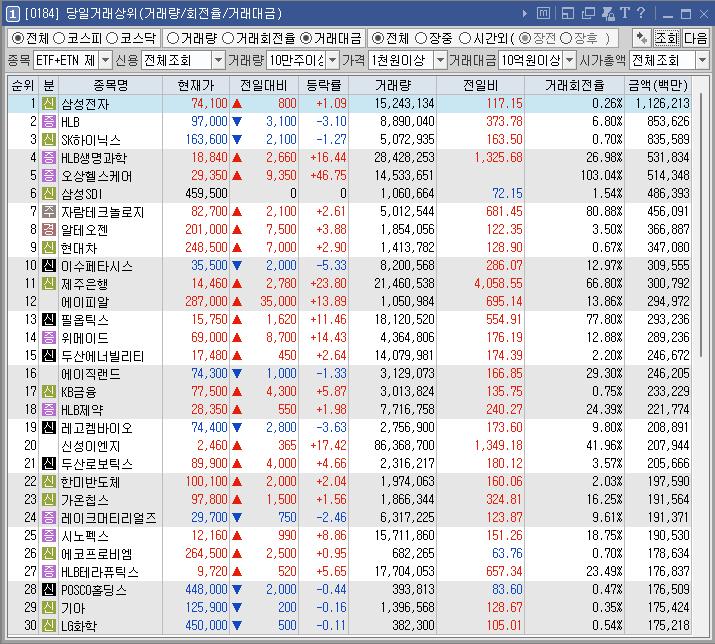
Task: Open help with the question mark icon
Action: coord(641,13)
